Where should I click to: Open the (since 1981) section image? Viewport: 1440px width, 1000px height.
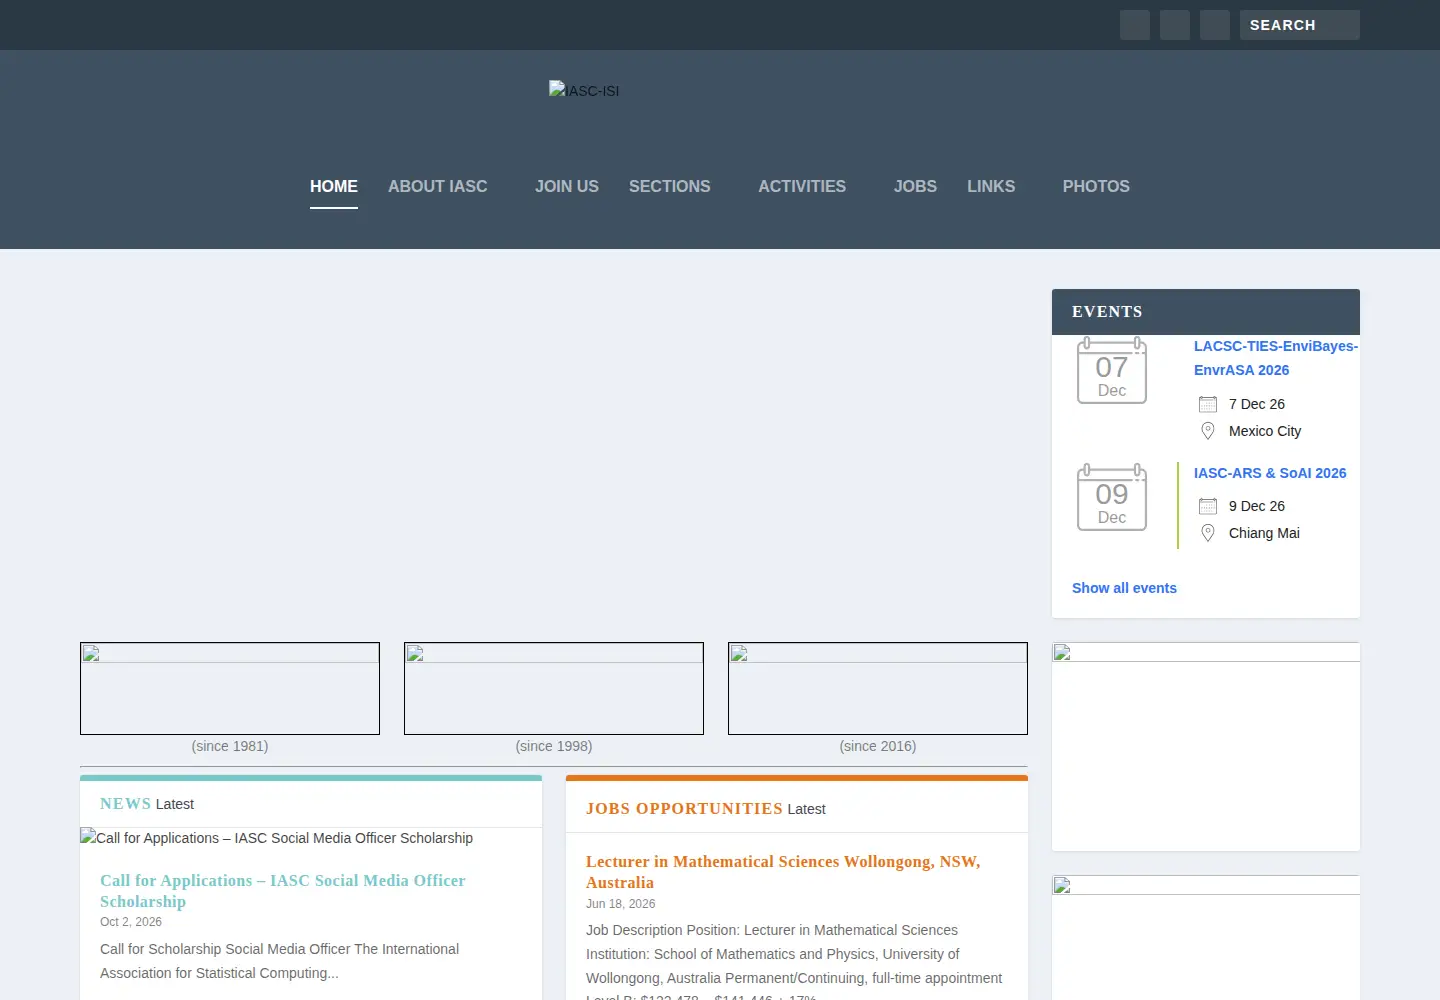pyautogui.click(x=230, y=688)
